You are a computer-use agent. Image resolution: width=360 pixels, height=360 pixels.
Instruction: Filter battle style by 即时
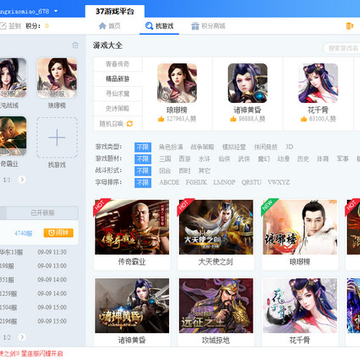pos(184,171)
